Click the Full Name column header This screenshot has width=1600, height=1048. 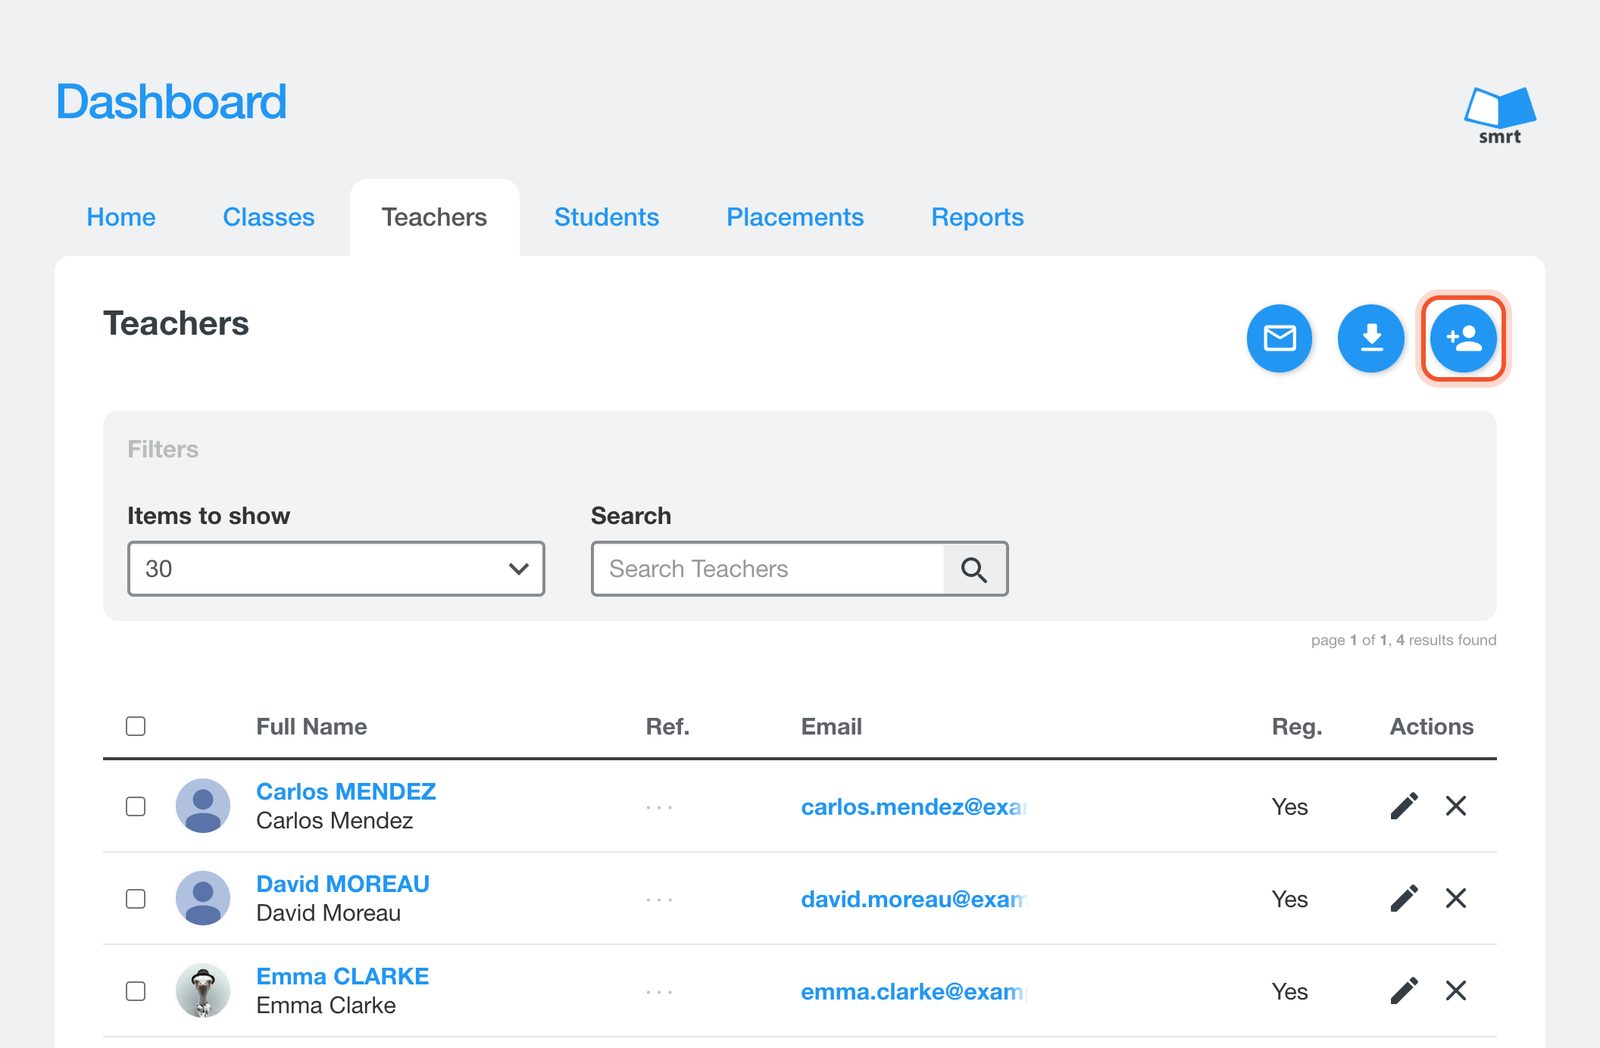pos(311,727)
